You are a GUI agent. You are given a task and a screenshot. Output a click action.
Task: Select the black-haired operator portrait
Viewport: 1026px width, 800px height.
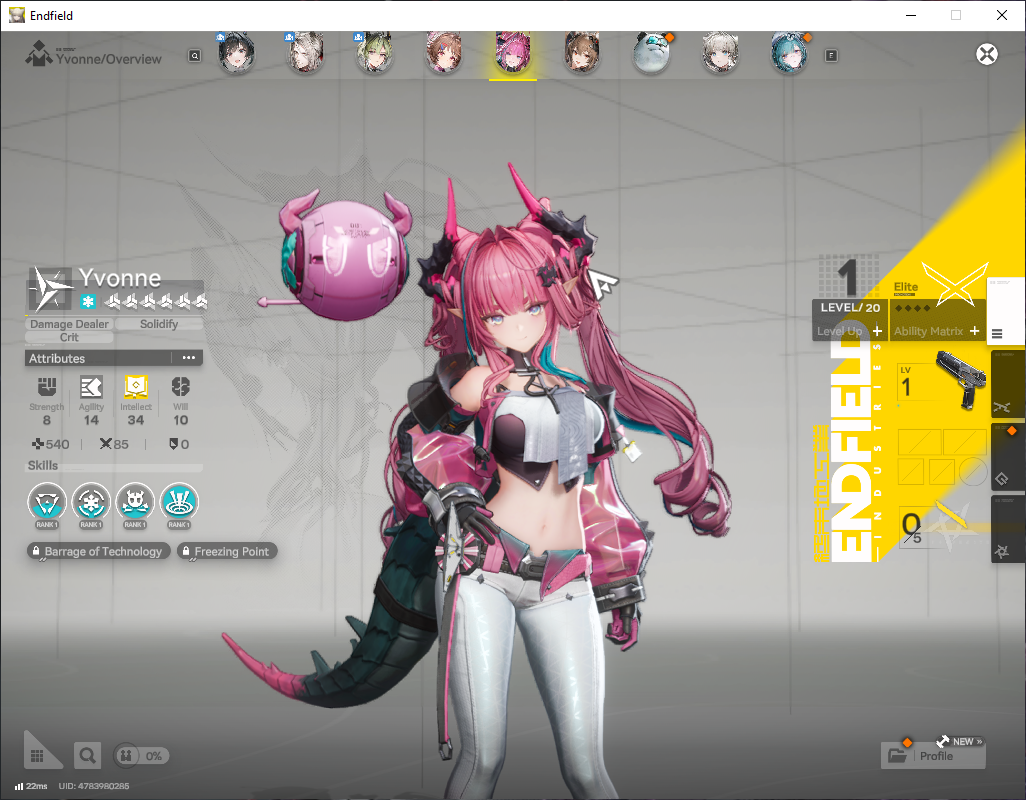click(236, 52)
